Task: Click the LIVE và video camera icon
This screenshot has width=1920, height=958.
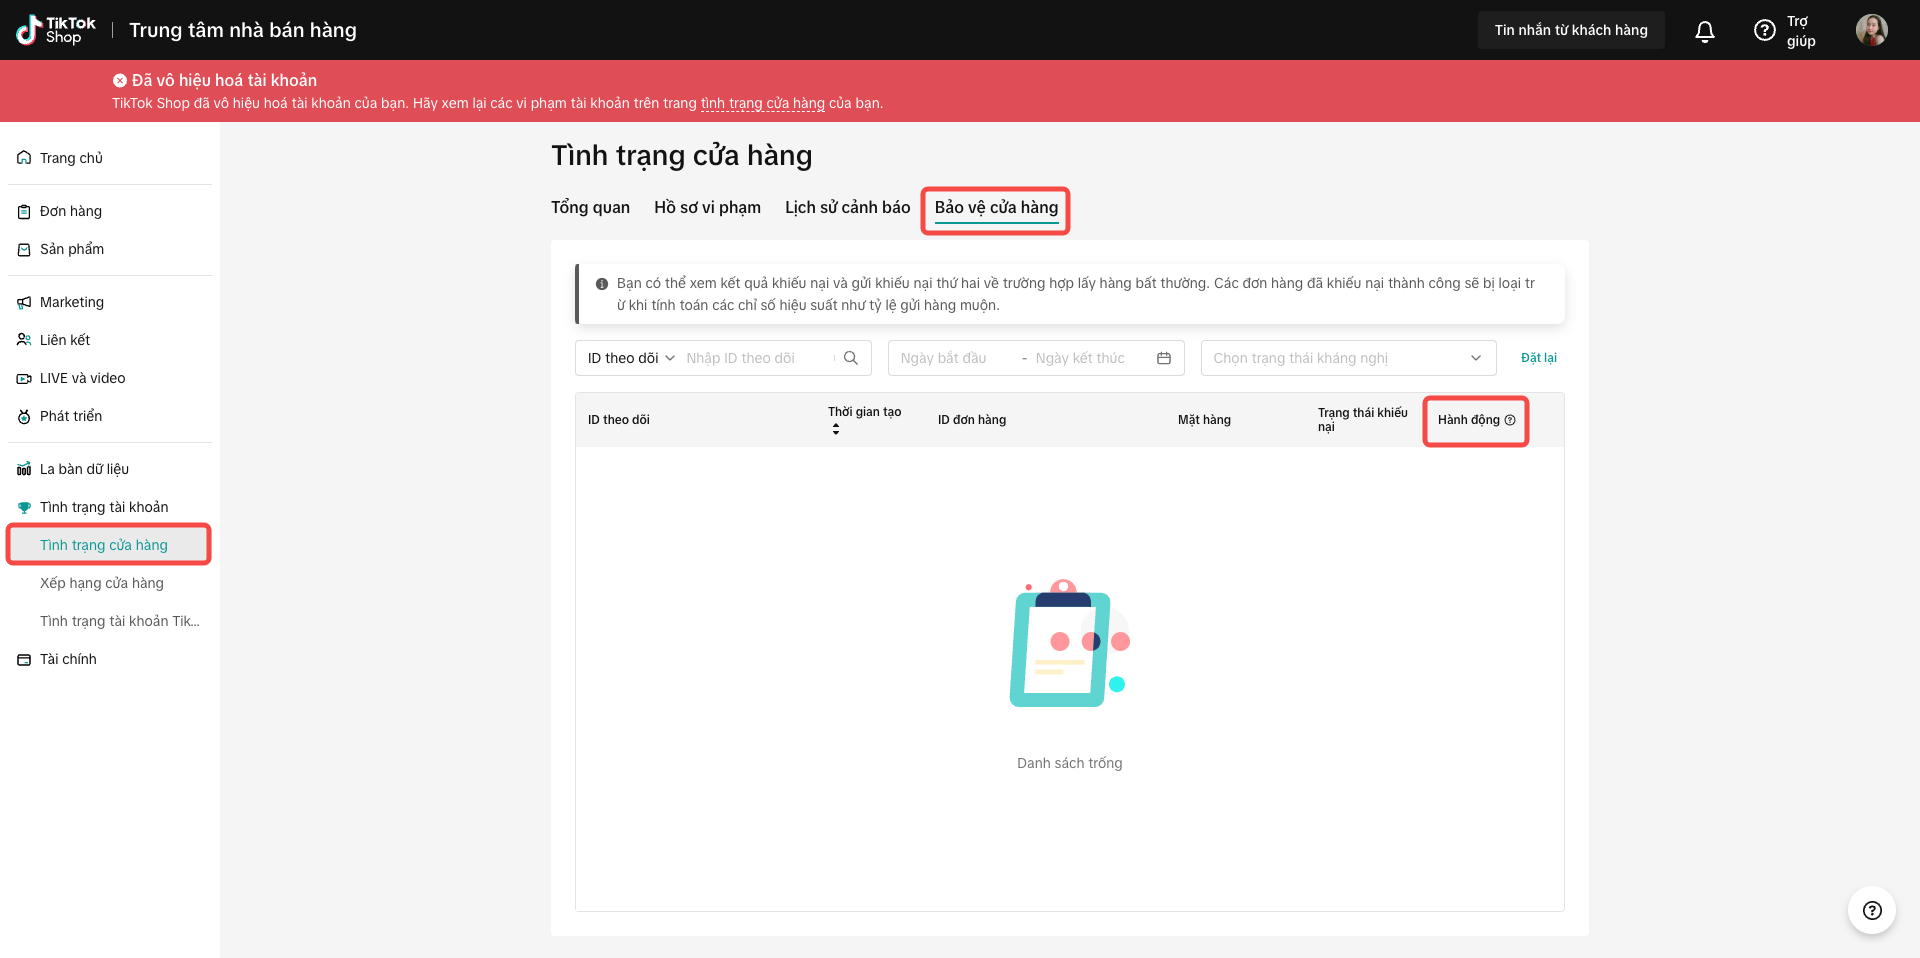Action: (x=24, y=378)
